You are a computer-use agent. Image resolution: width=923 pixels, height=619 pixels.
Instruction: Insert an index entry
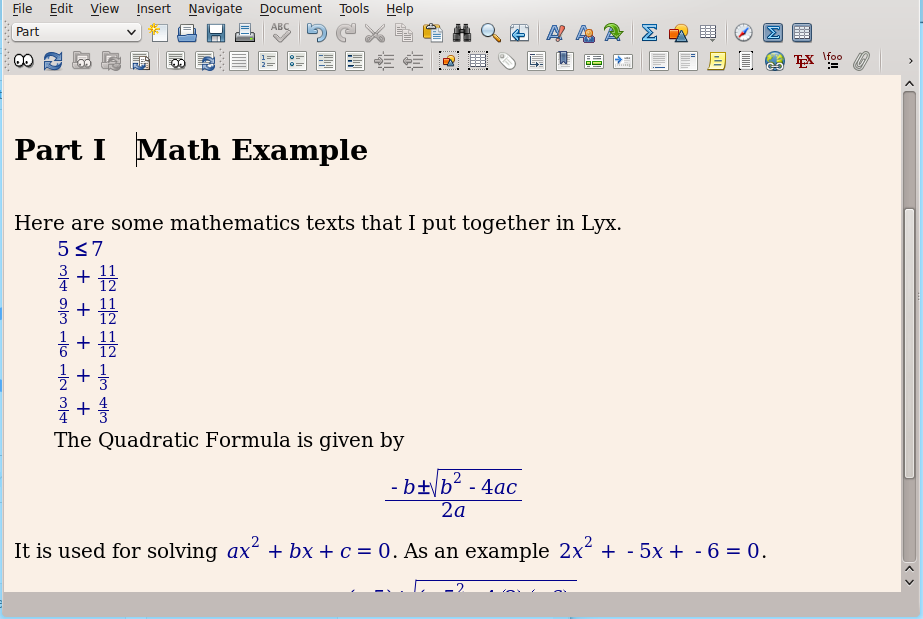click(x=593, y=61)
